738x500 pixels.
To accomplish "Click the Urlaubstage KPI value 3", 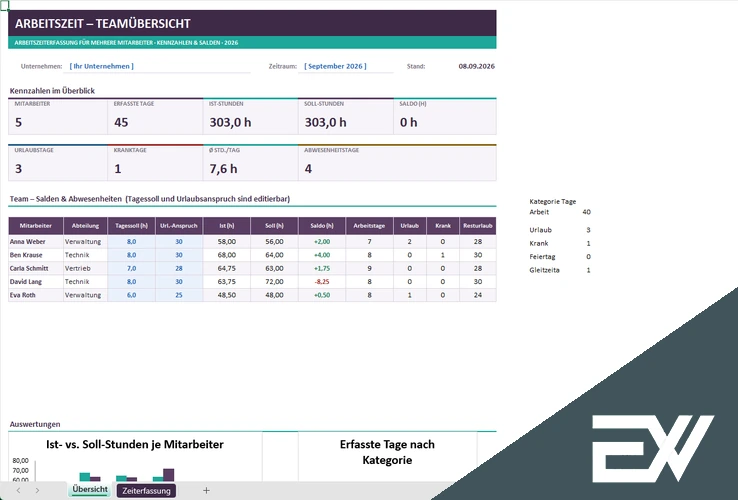I will [18, 169].
